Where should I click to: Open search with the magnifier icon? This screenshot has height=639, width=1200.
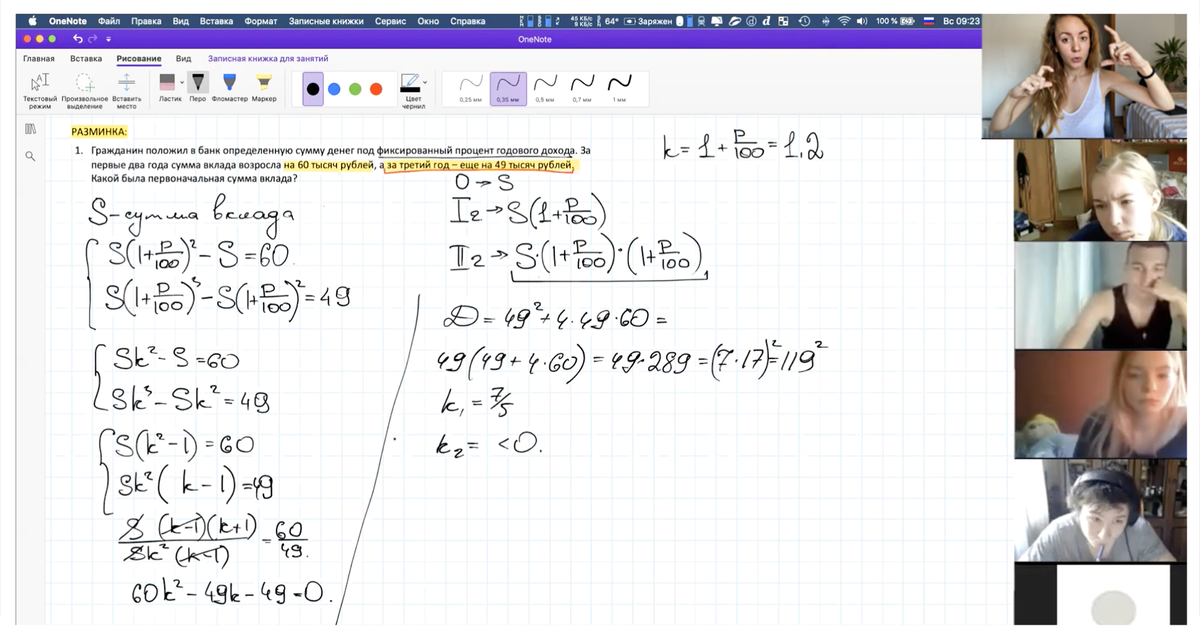click(x=30, y=156)
